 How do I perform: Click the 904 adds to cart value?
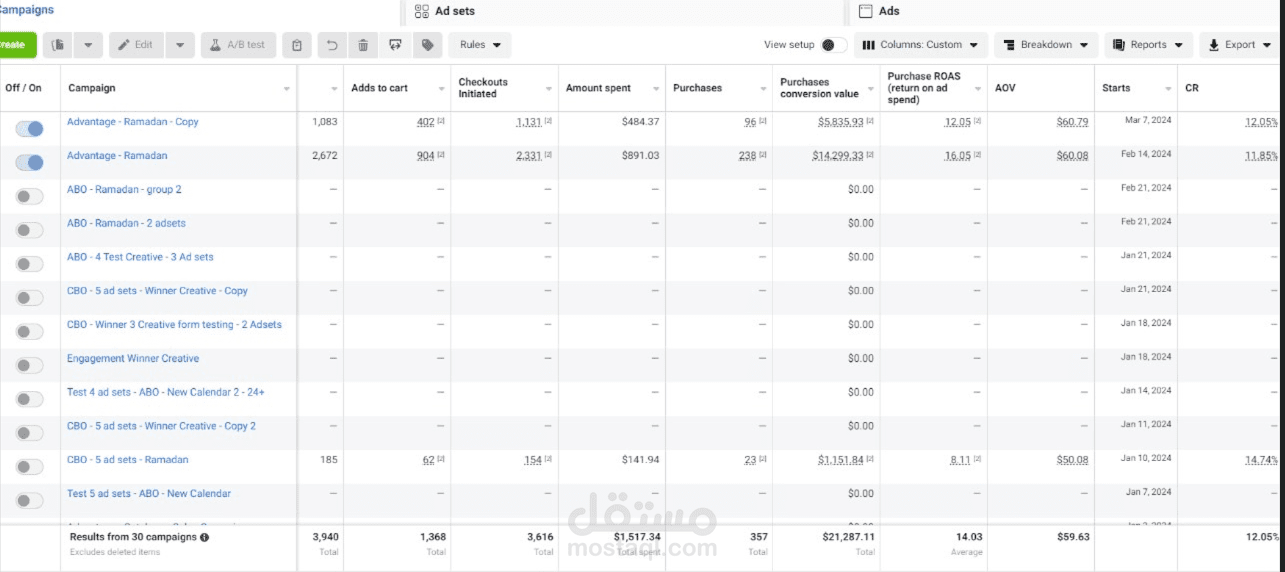tap(425, 156)
